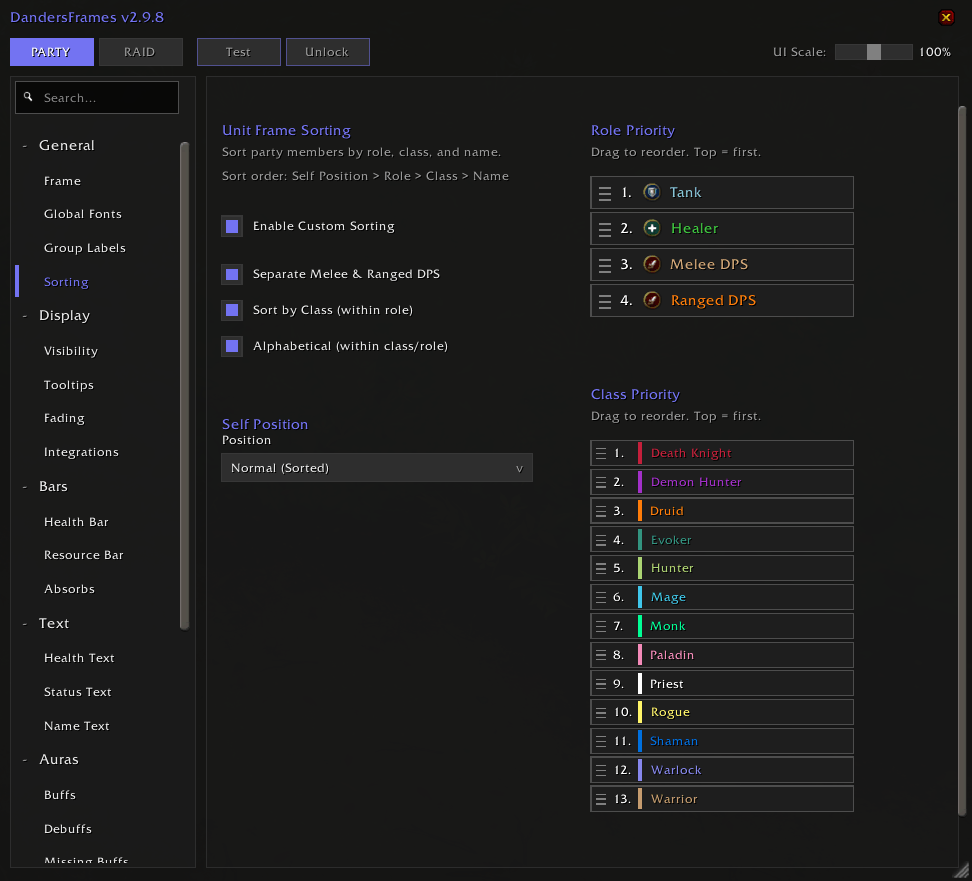Collapse the General section
Image resolution: width=972 pixels, height=881 pixels.
click(25, 146)
